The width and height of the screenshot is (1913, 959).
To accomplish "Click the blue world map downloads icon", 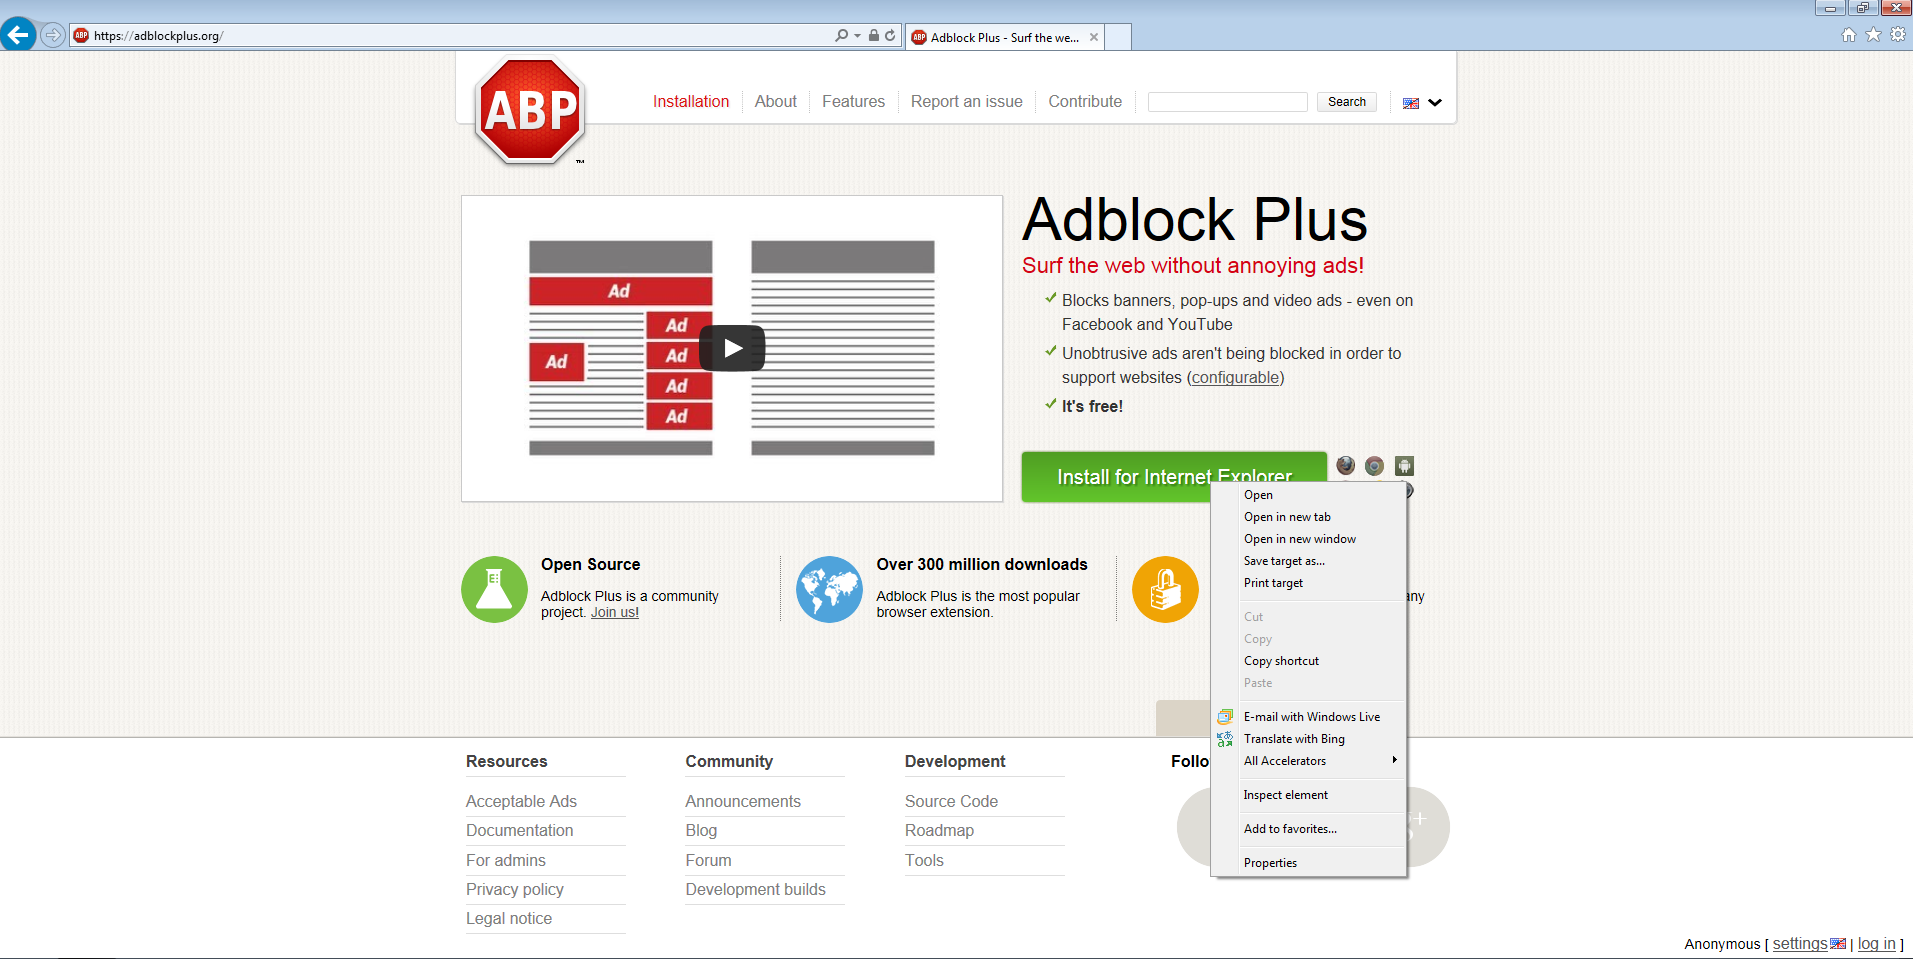I will (829, 589).
